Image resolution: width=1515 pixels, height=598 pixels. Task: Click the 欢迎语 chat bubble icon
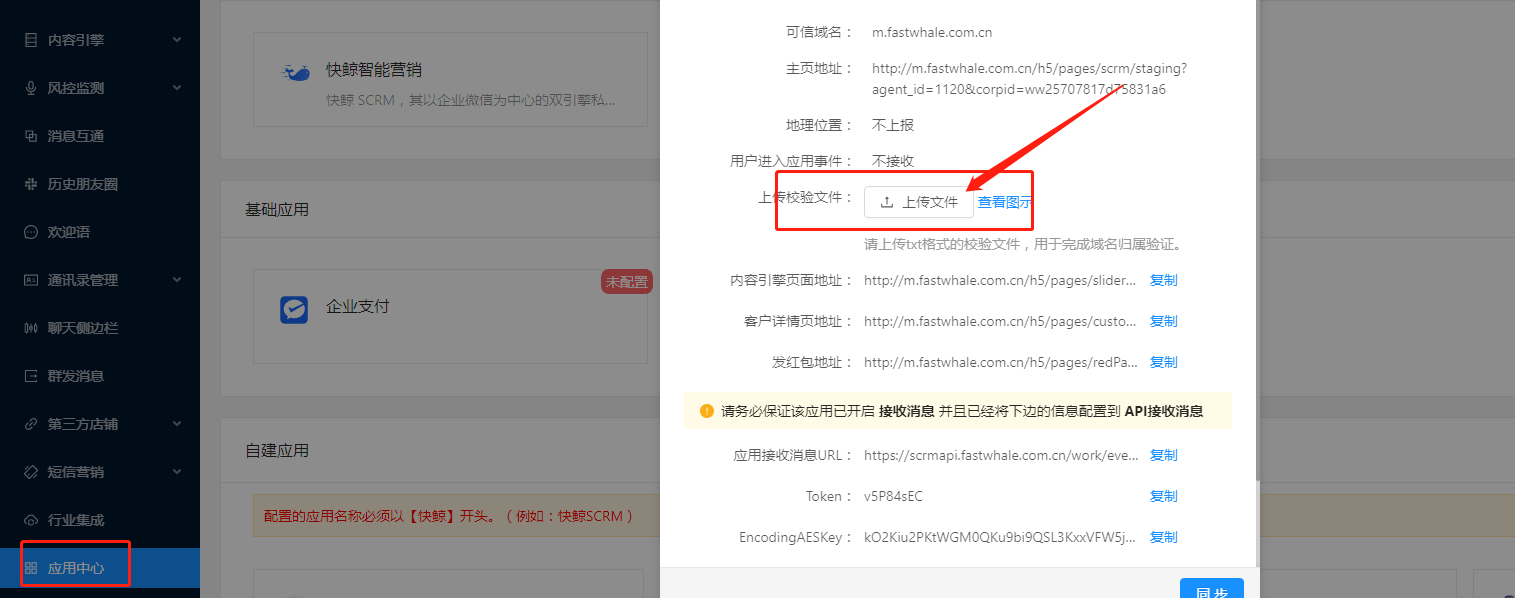point(30,232)
